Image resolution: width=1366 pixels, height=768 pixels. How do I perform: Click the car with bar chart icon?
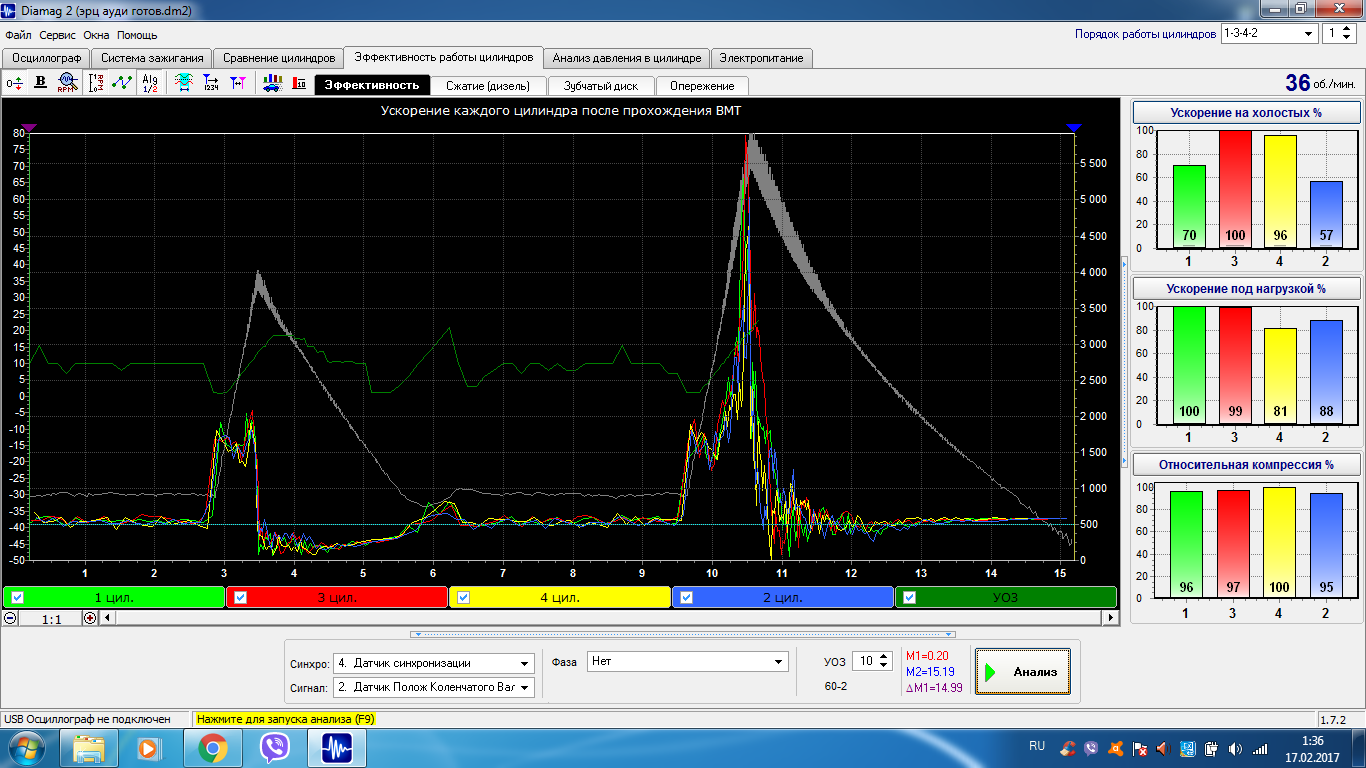click(x=272, y=83)
